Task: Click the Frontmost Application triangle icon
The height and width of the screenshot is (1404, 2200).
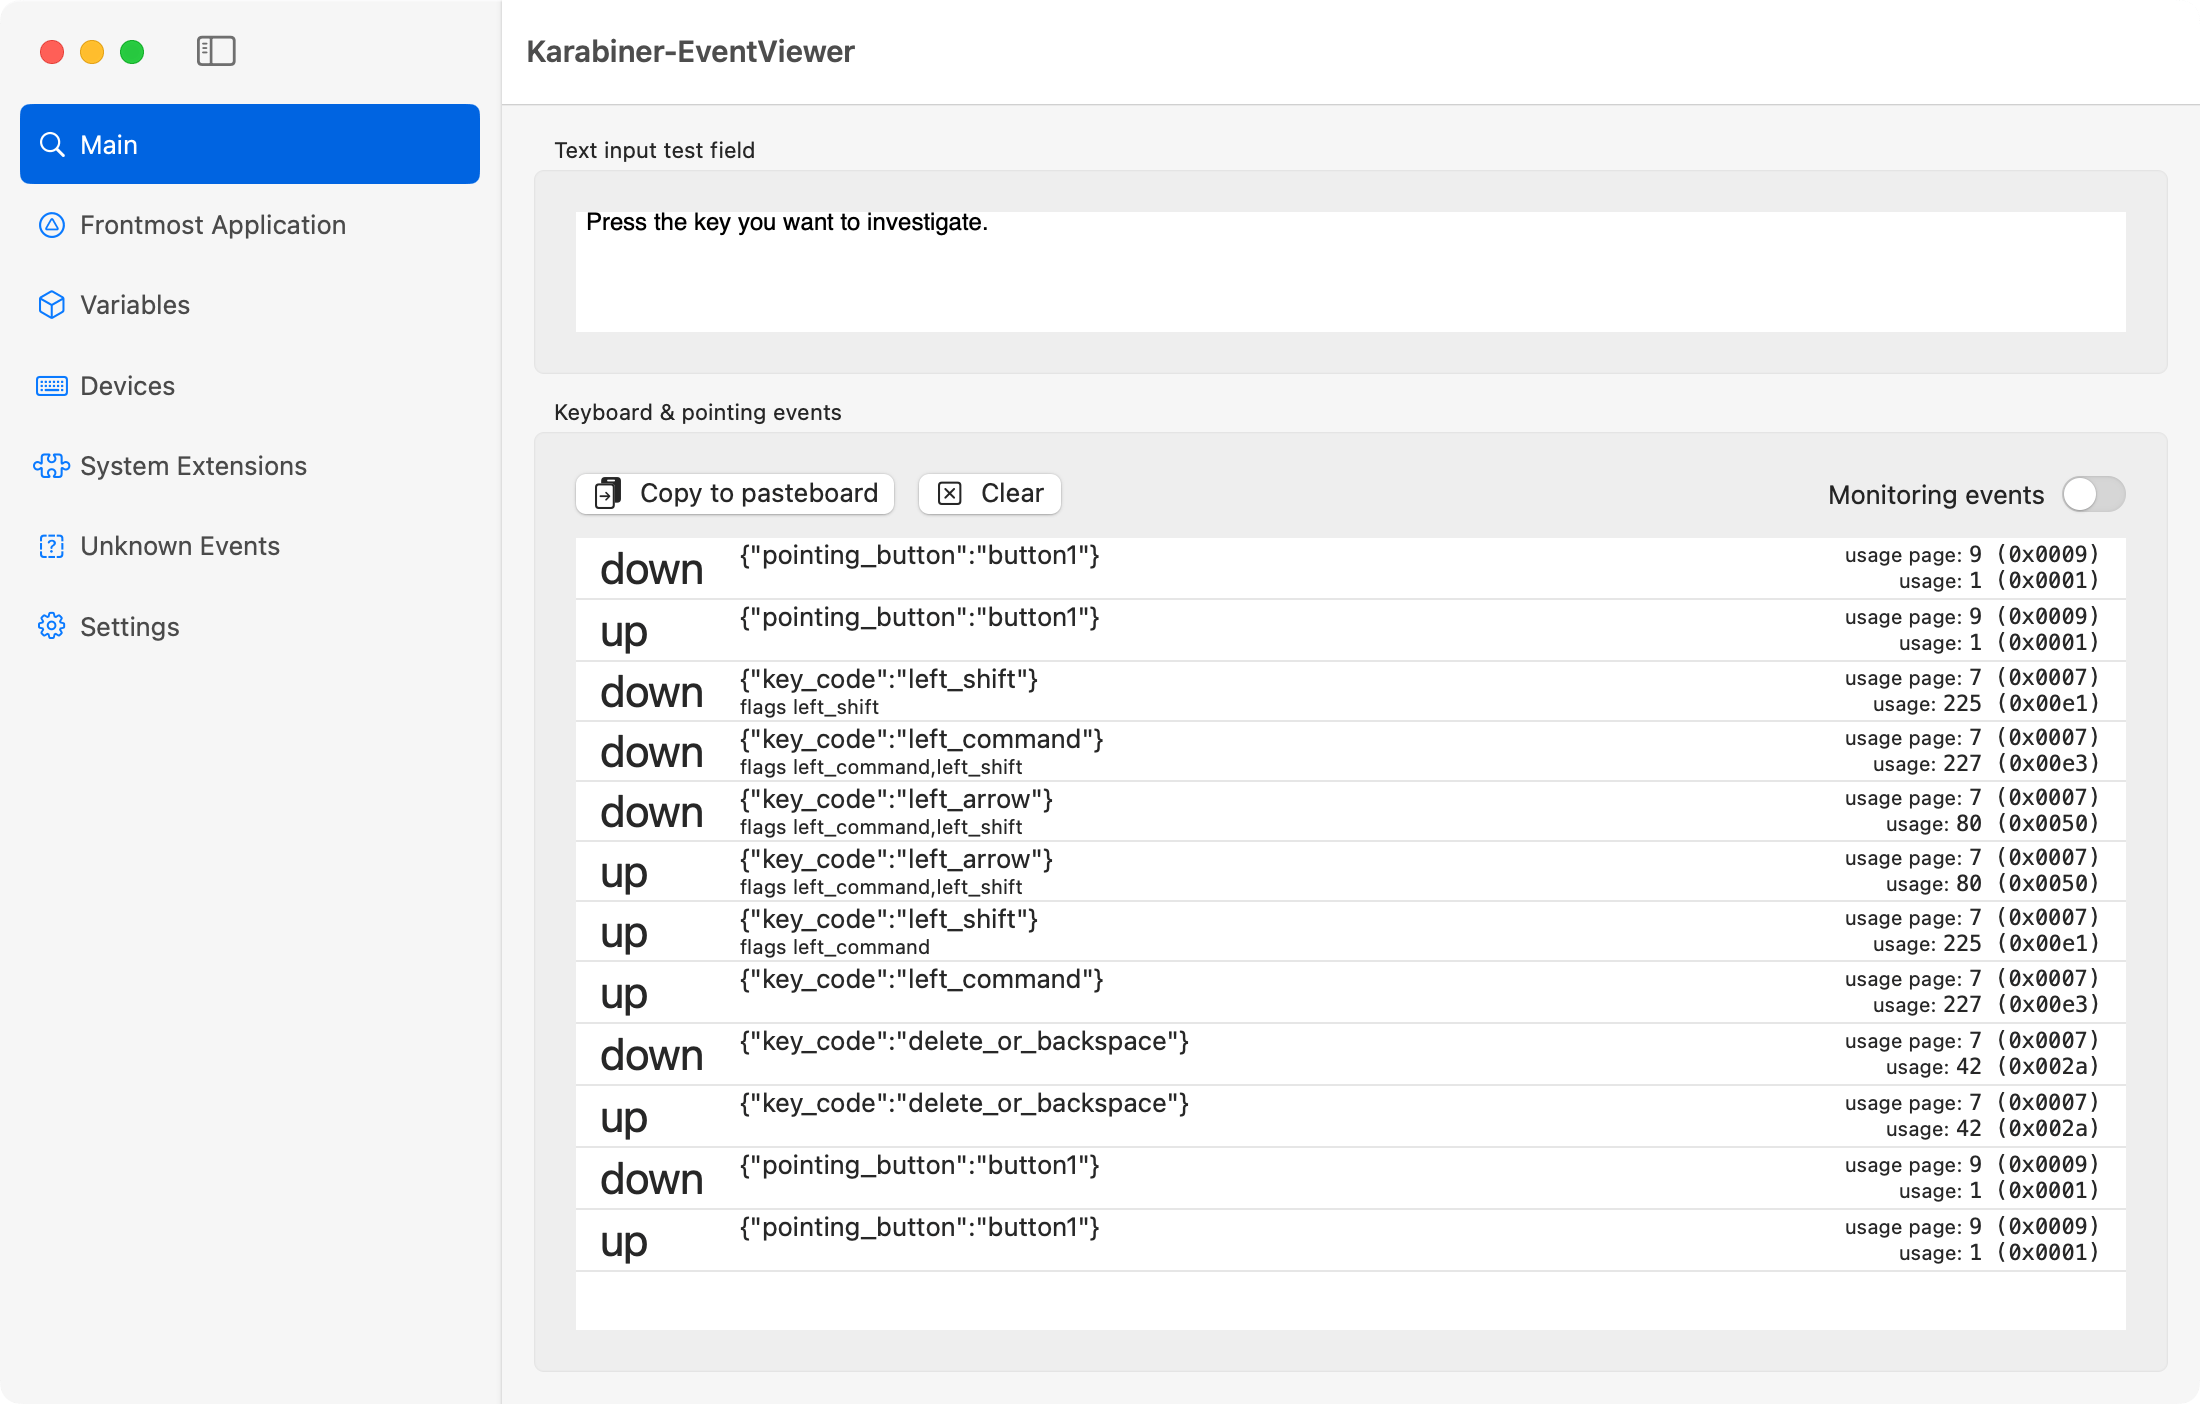Action: (52, 225)
